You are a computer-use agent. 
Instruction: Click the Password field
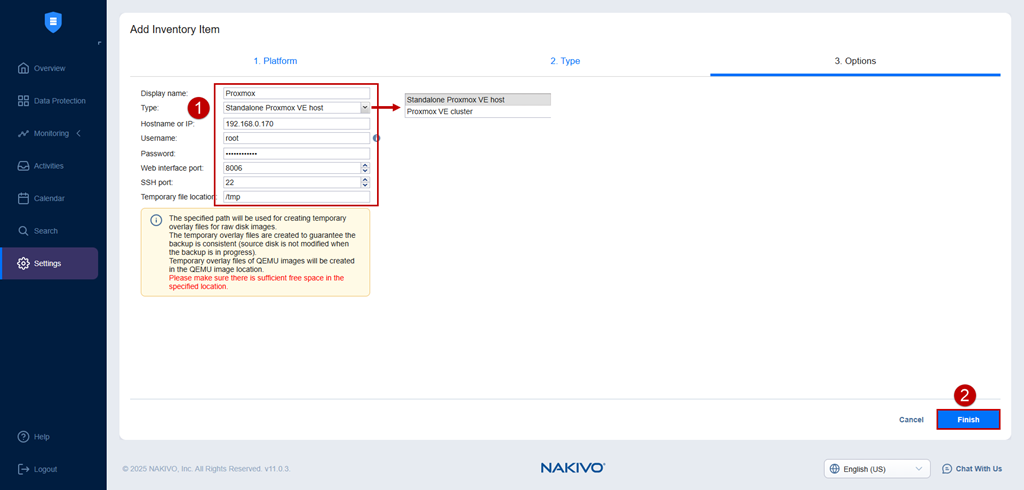pos(296,154)
